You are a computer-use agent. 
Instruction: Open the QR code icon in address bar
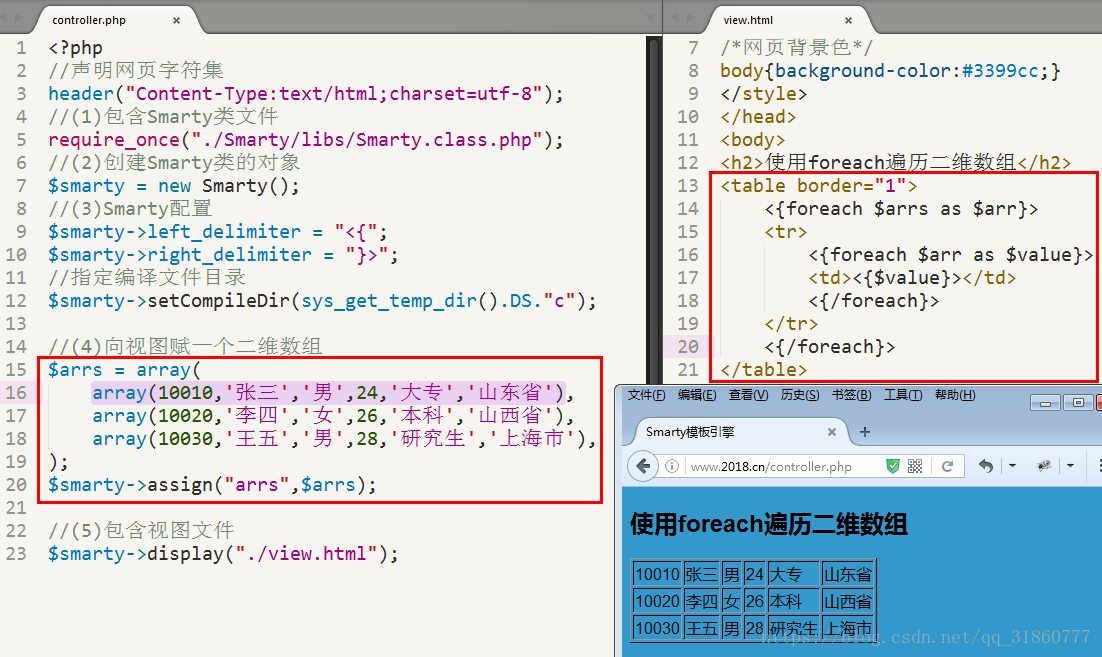point(915,466)
